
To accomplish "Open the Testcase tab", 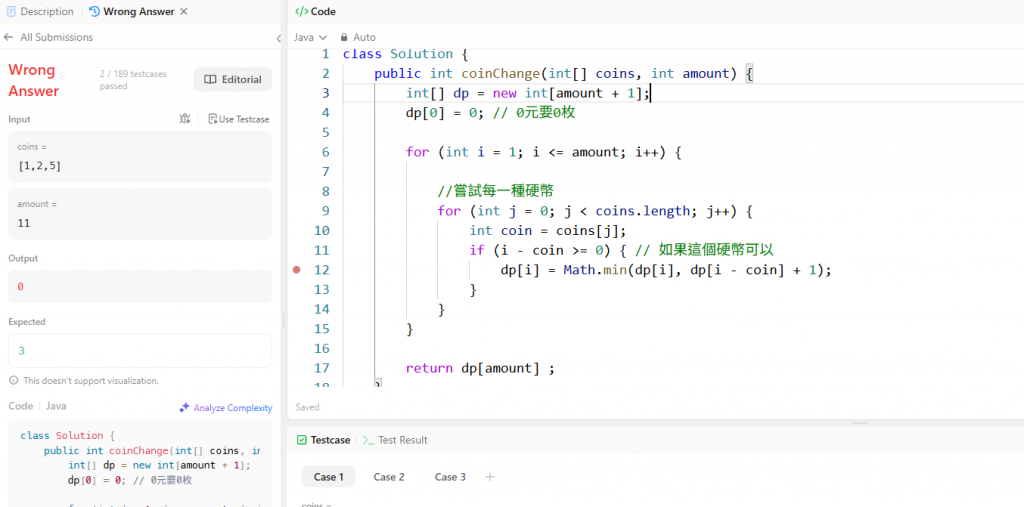I will point(323,440).
